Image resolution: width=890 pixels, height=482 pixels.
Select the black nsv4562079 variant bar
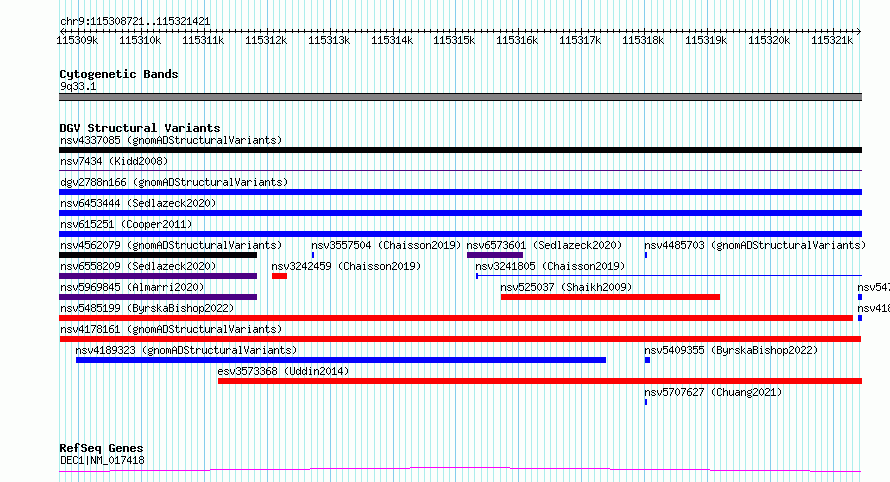[158, 255]
